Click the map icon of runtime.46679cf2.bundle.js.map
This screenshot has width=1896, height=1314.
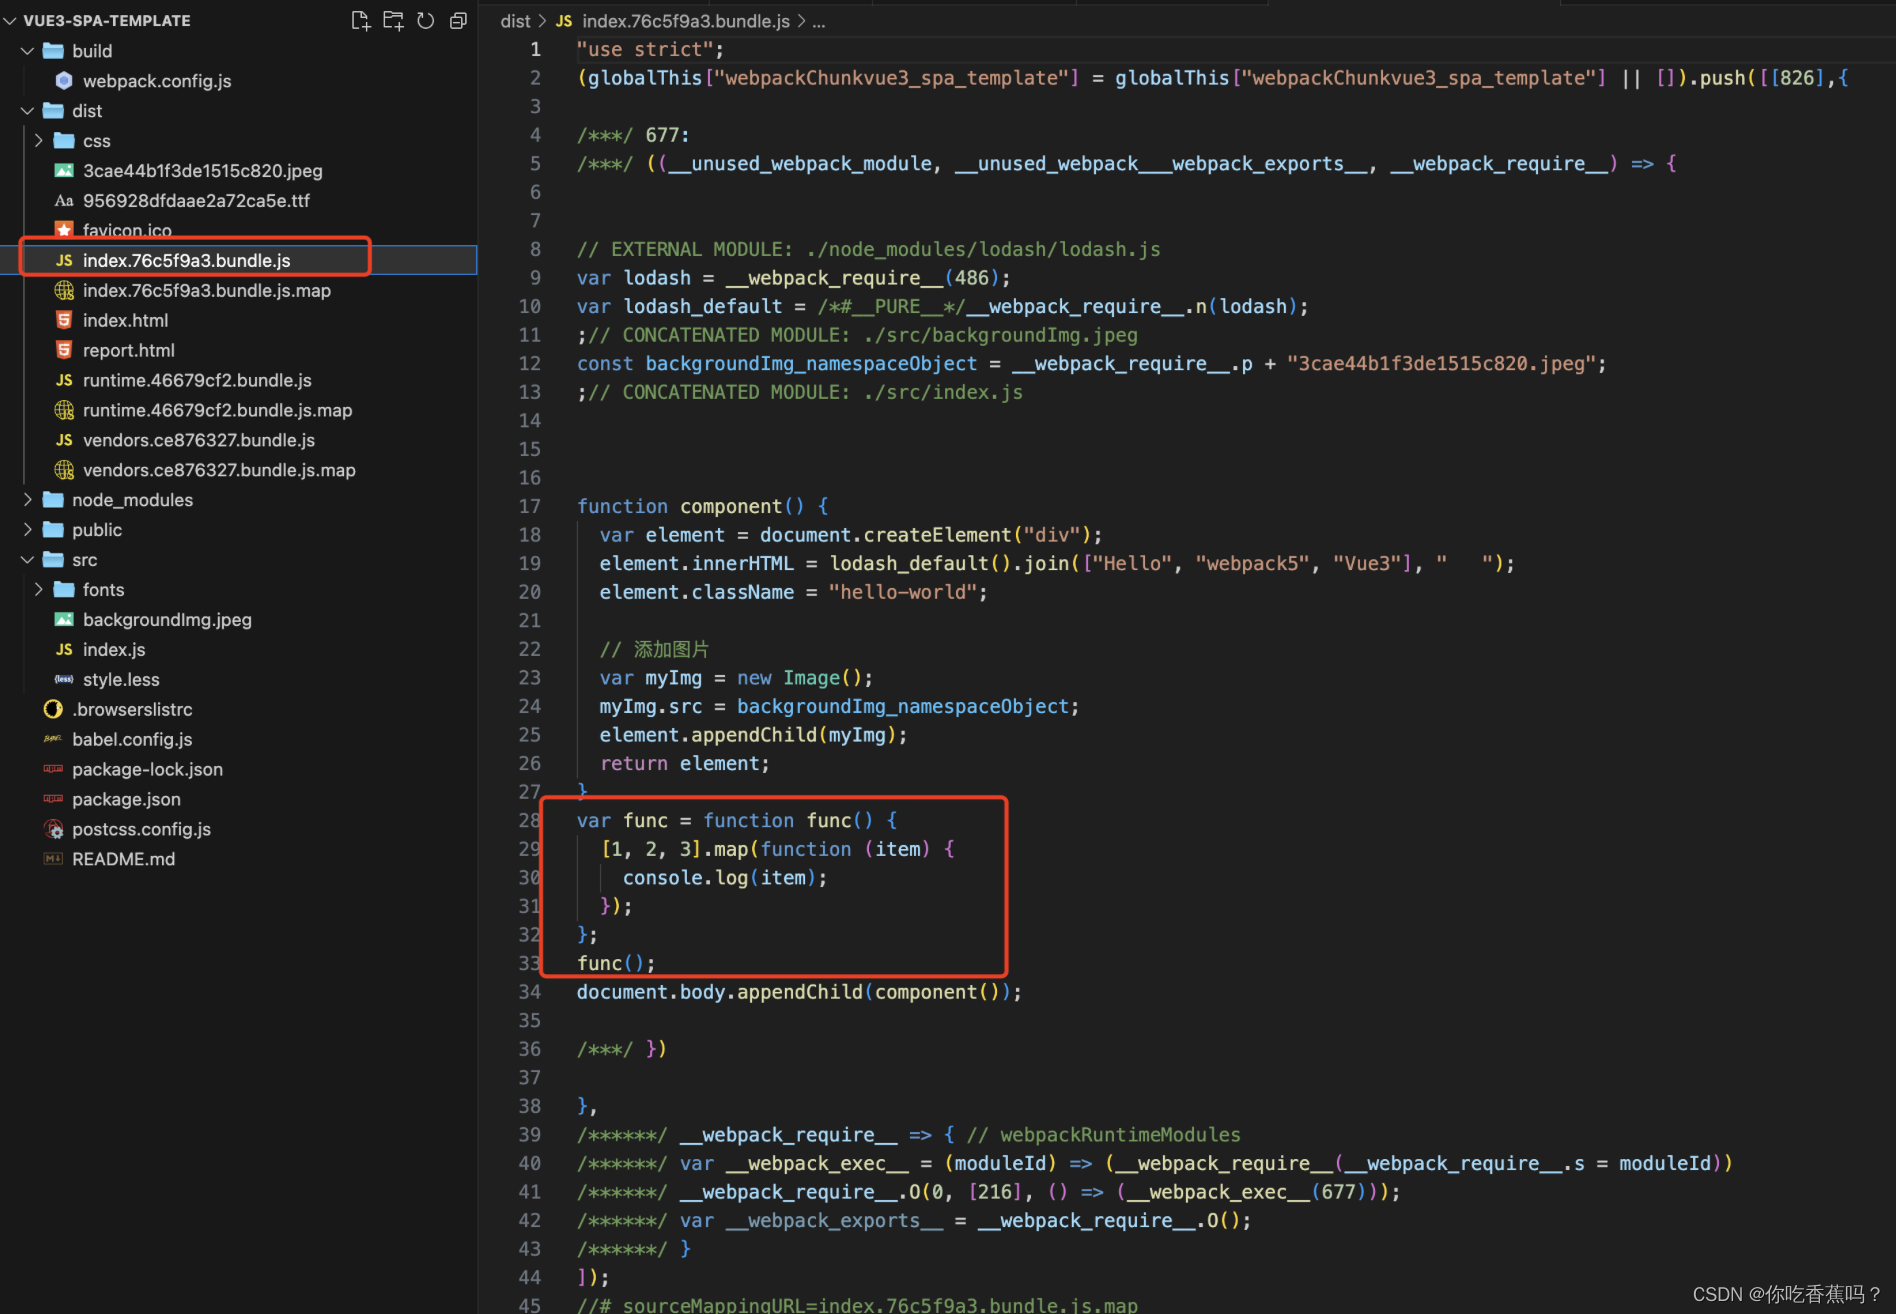(64, 411)
